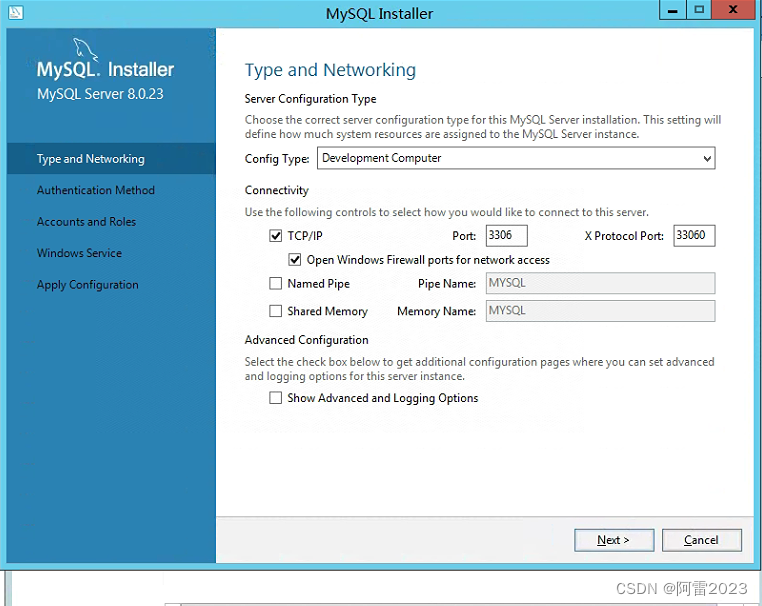Image resolution: width=762 pixels, height=606 pixels.
Task: Focus the X Protocol Port field
Action: (x=694, y=236)
